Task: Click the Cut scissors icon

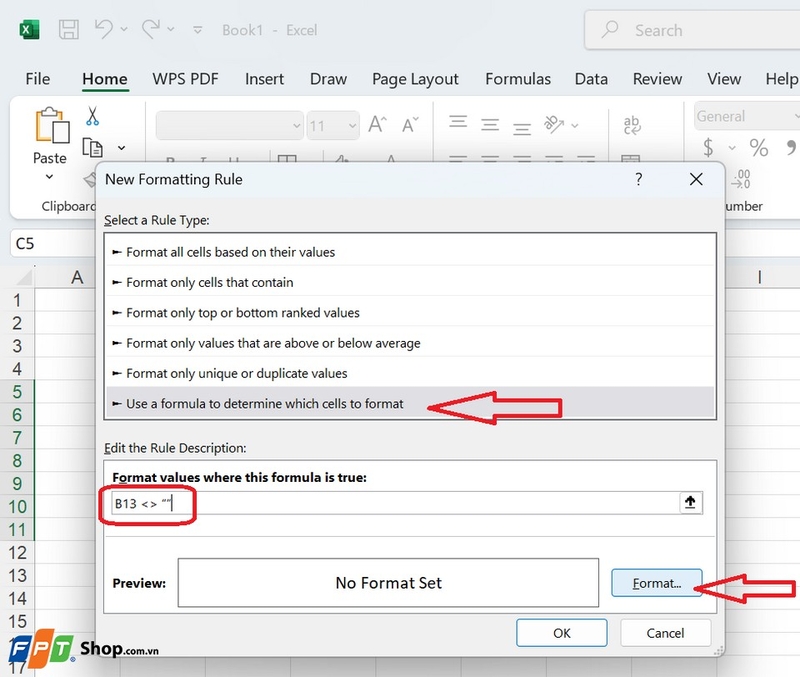Action: (x=92, y=116)
